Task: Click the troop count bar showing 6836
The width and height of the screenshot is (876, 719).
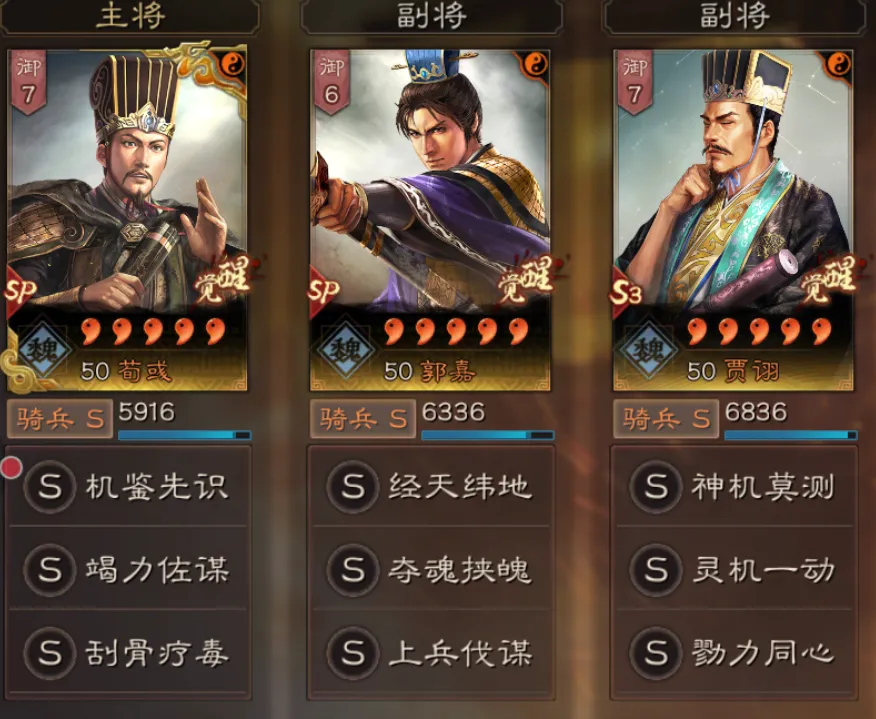Action: point(791,435)
